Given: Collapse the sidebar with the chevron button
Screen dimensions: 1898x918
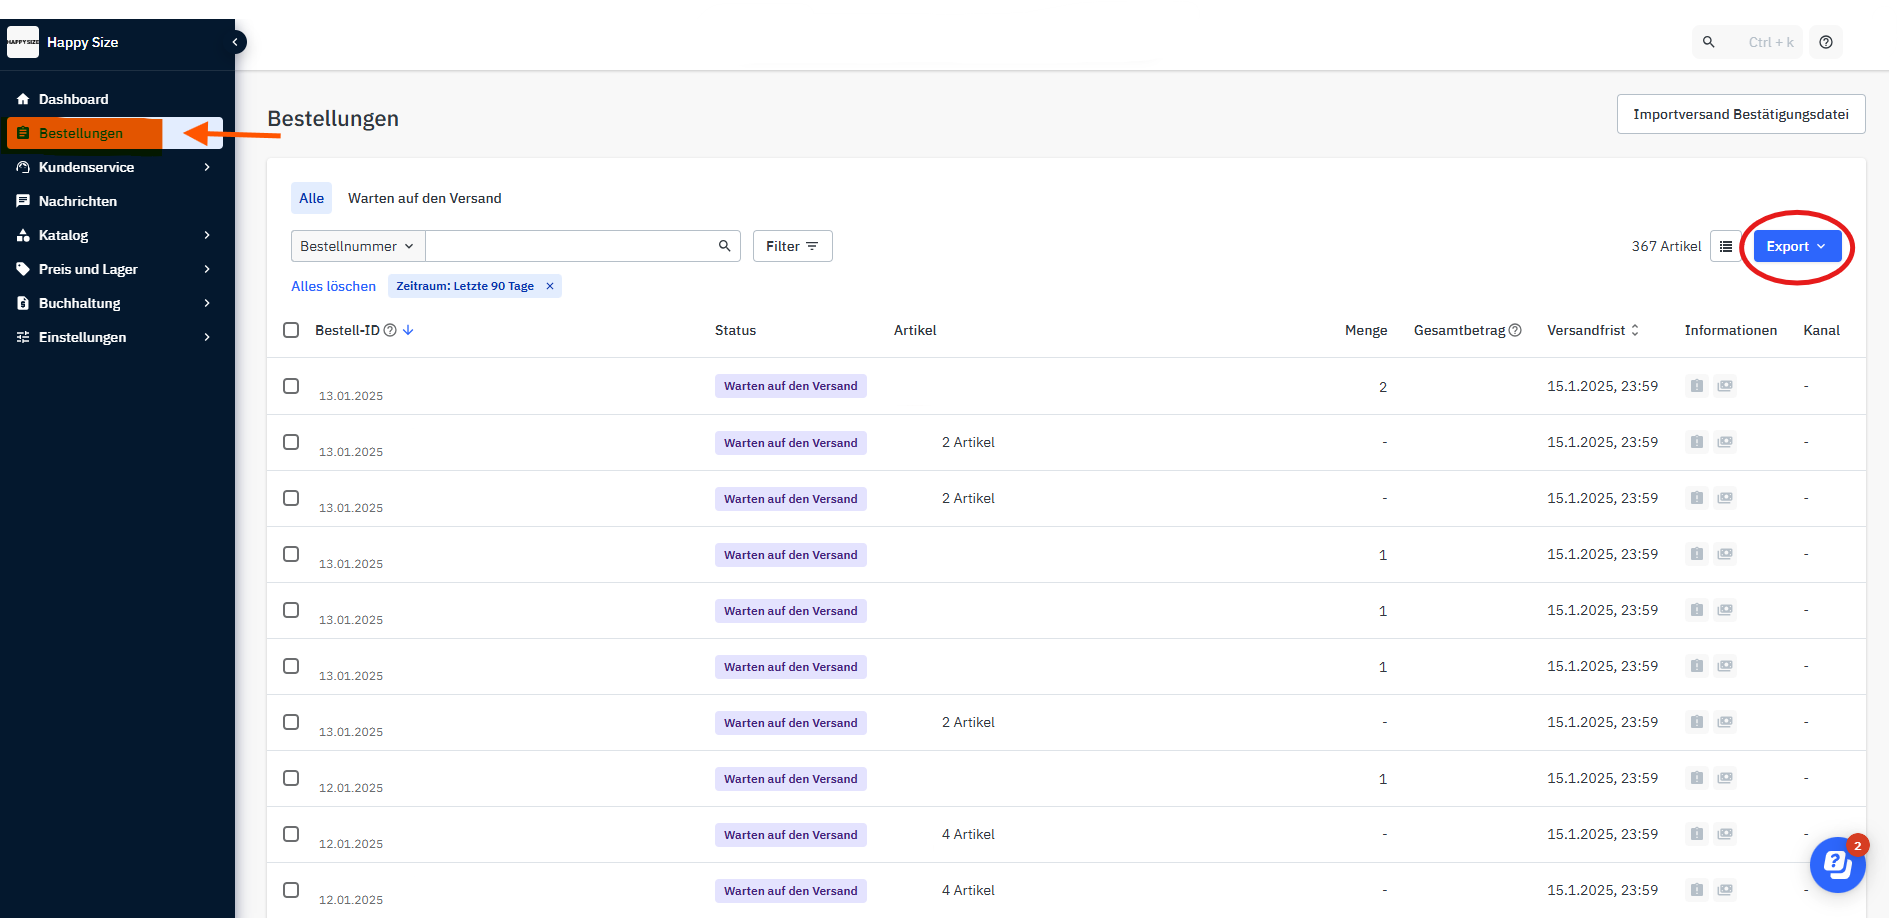Looking at the screenshot, I should point(236,42).
